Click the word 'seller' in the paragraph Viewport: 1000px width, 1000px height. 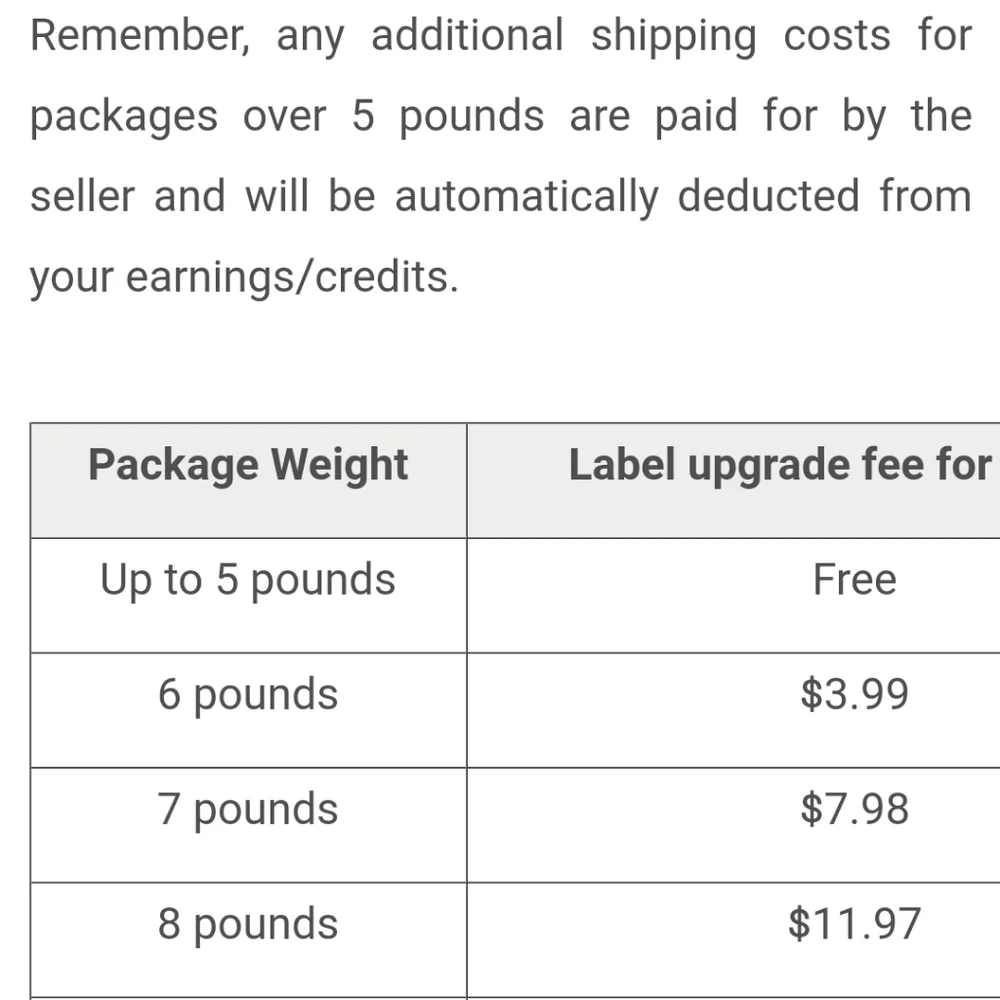click(x=83, y=196)
